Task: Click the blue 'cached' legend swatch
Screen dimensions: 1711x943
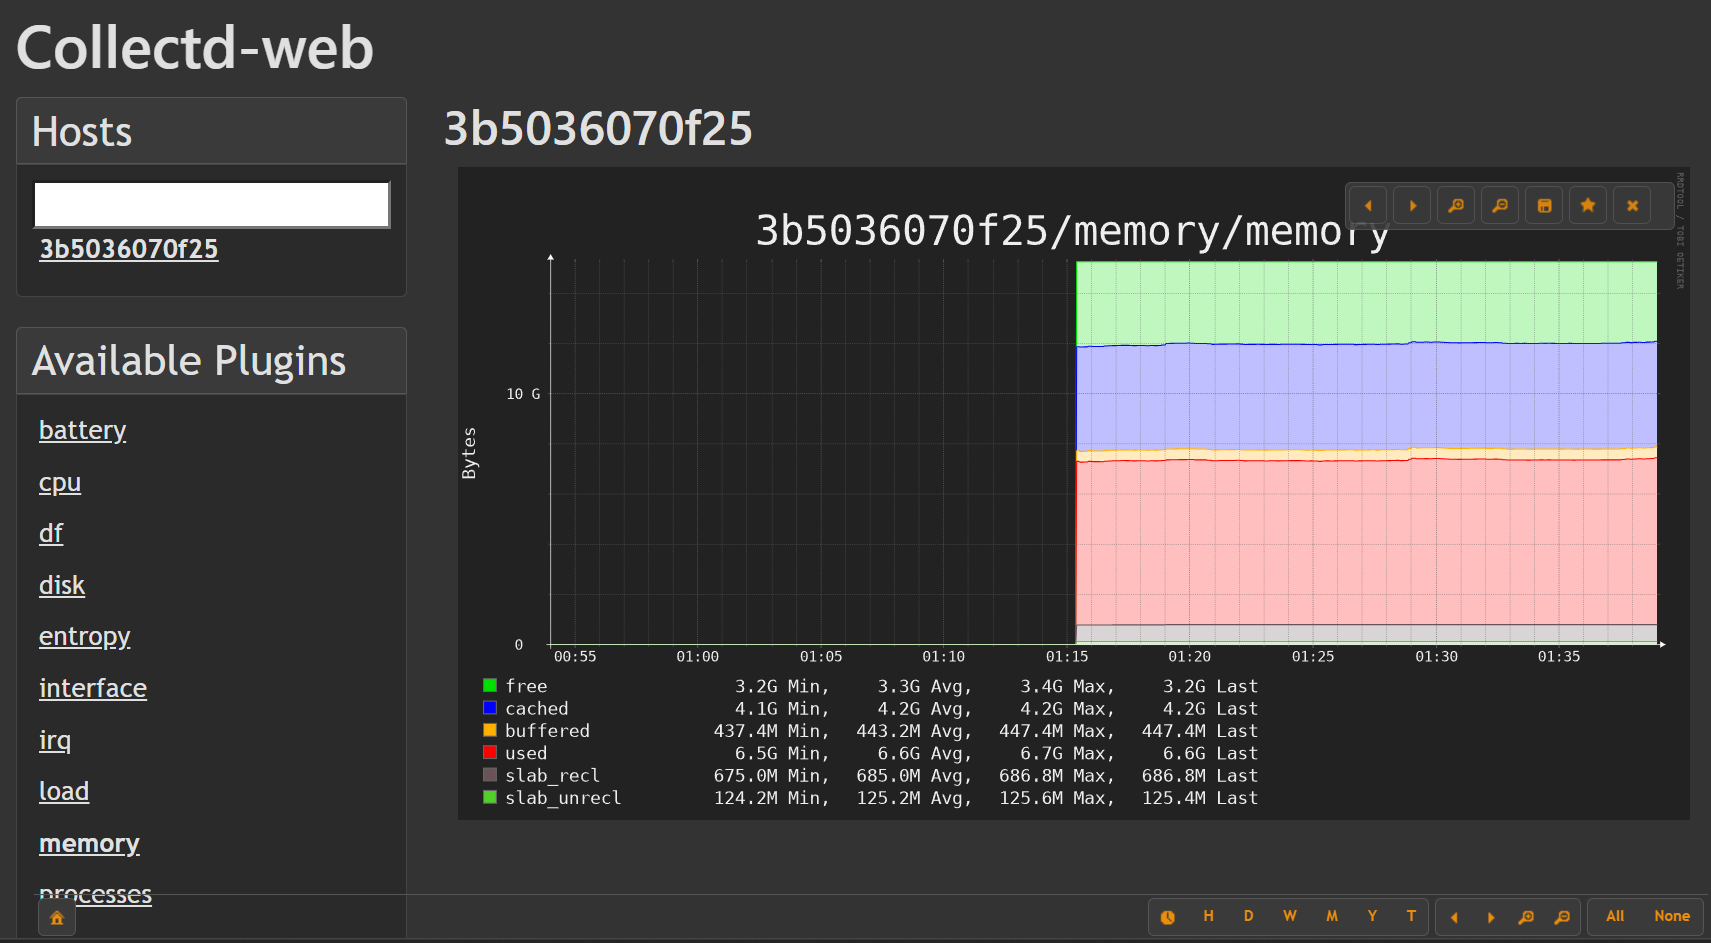Action: (x=490, y=708)
